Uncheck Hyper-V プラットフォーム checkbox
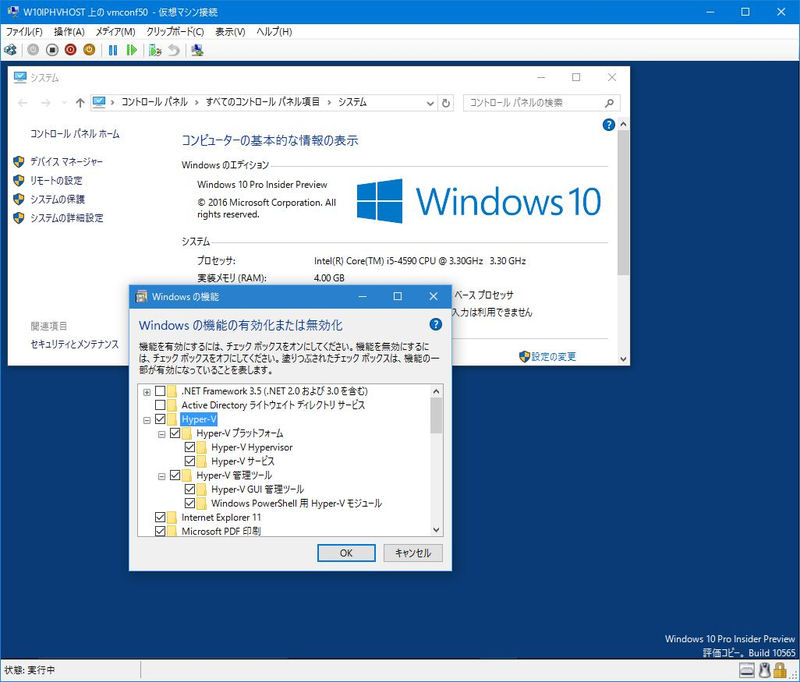Screen dimensions: 800x682 (x=175, y=433)
